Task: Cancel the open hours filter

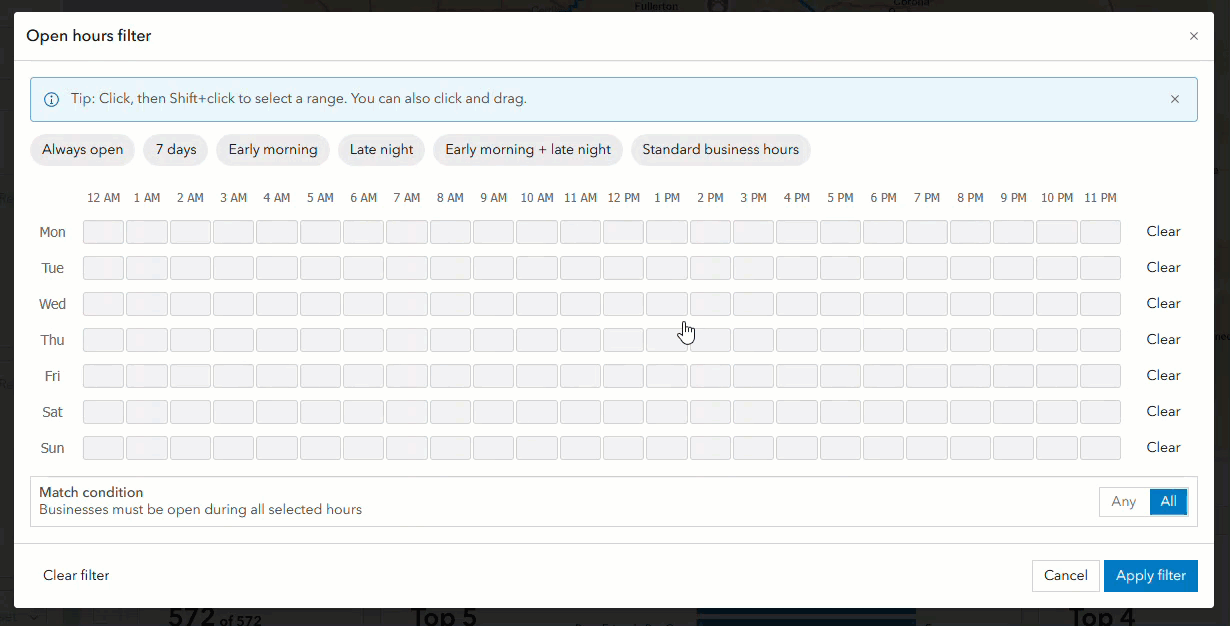Action: pos(1065,576)
